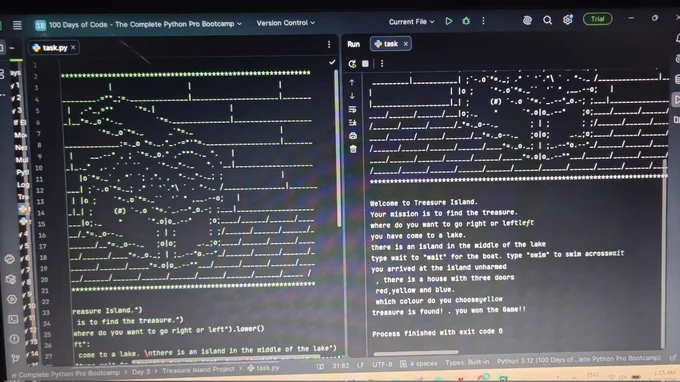The image size is (680, 382).
Task: Close the task run tab
Action: tap(406, 44)
